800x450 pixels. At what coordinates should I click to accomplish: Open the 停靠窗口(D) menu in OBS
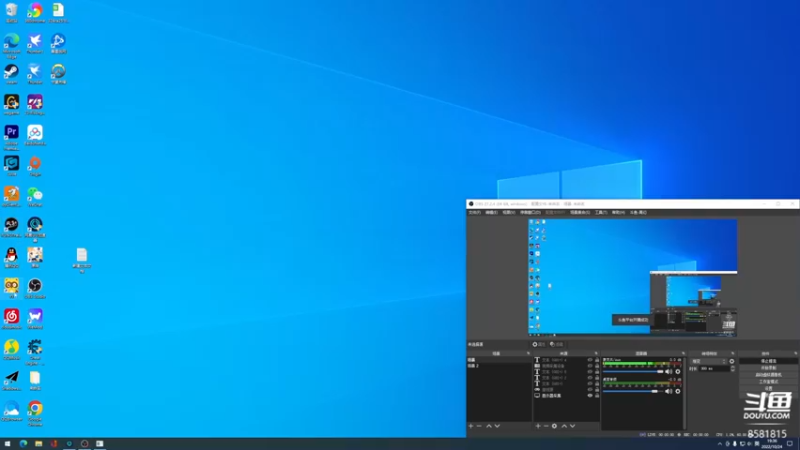click(x=530, y=212)
